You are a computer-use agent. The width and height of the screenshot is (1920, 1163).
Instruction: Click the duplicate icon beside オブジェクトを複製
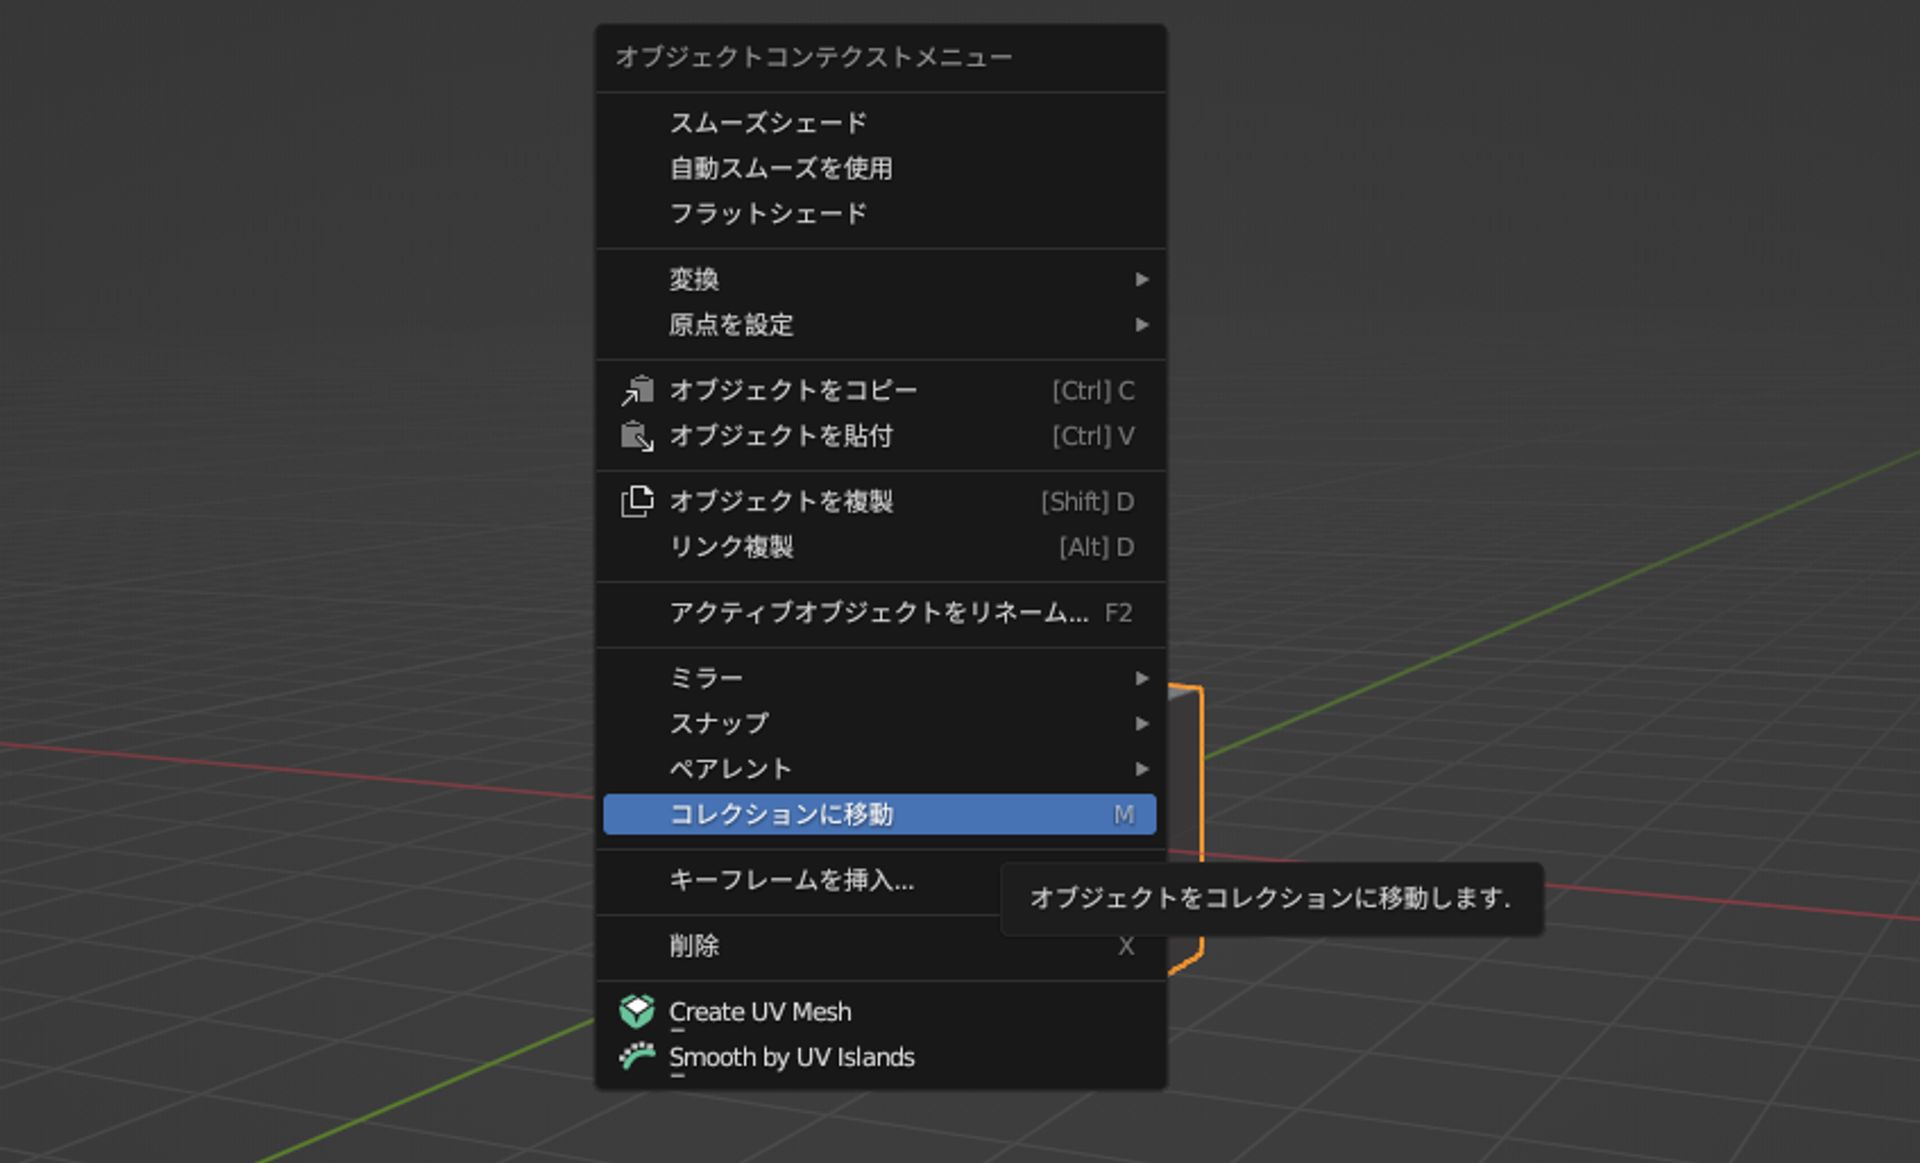pyautogui.click(x=638, y=502)
